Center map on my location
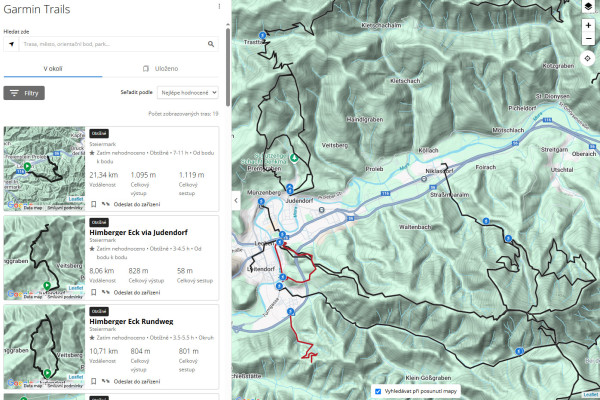Viewport: 600px width, 400px height. pyautogui.click(x=587, y=59)
